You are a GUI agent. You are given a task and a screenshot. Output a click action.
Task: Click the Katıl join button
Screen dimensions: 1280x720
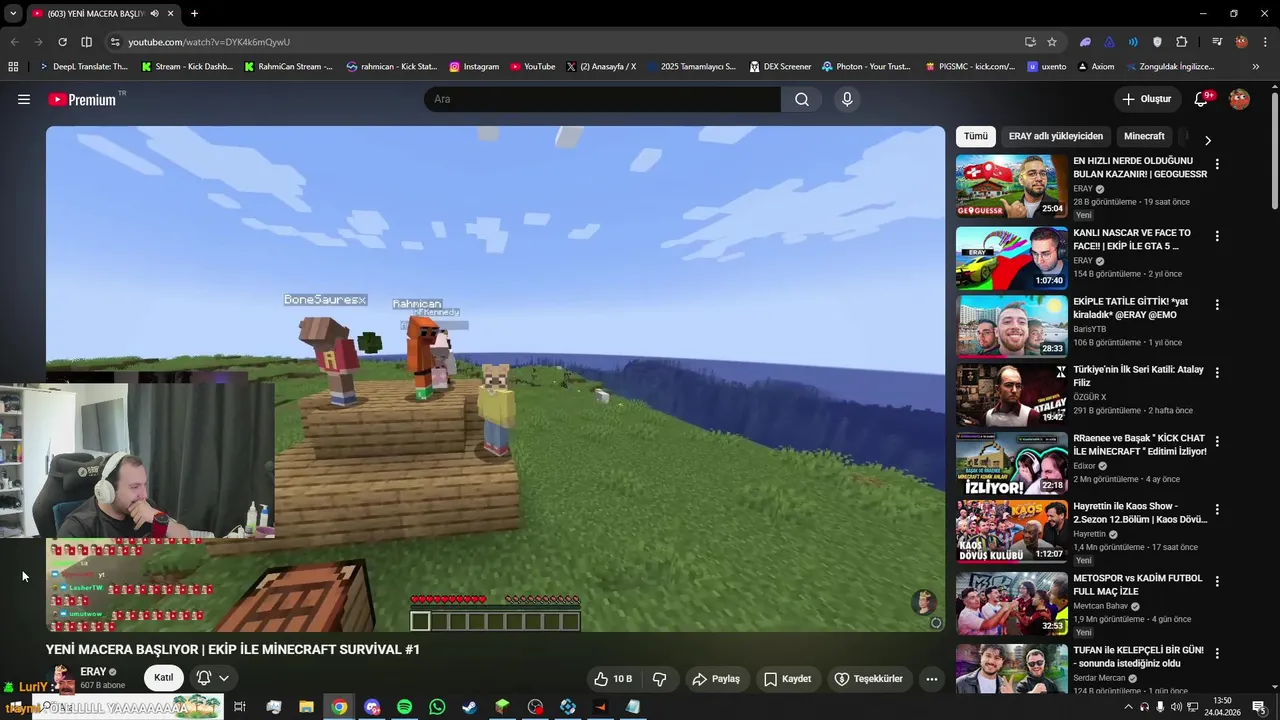(163, 678)
